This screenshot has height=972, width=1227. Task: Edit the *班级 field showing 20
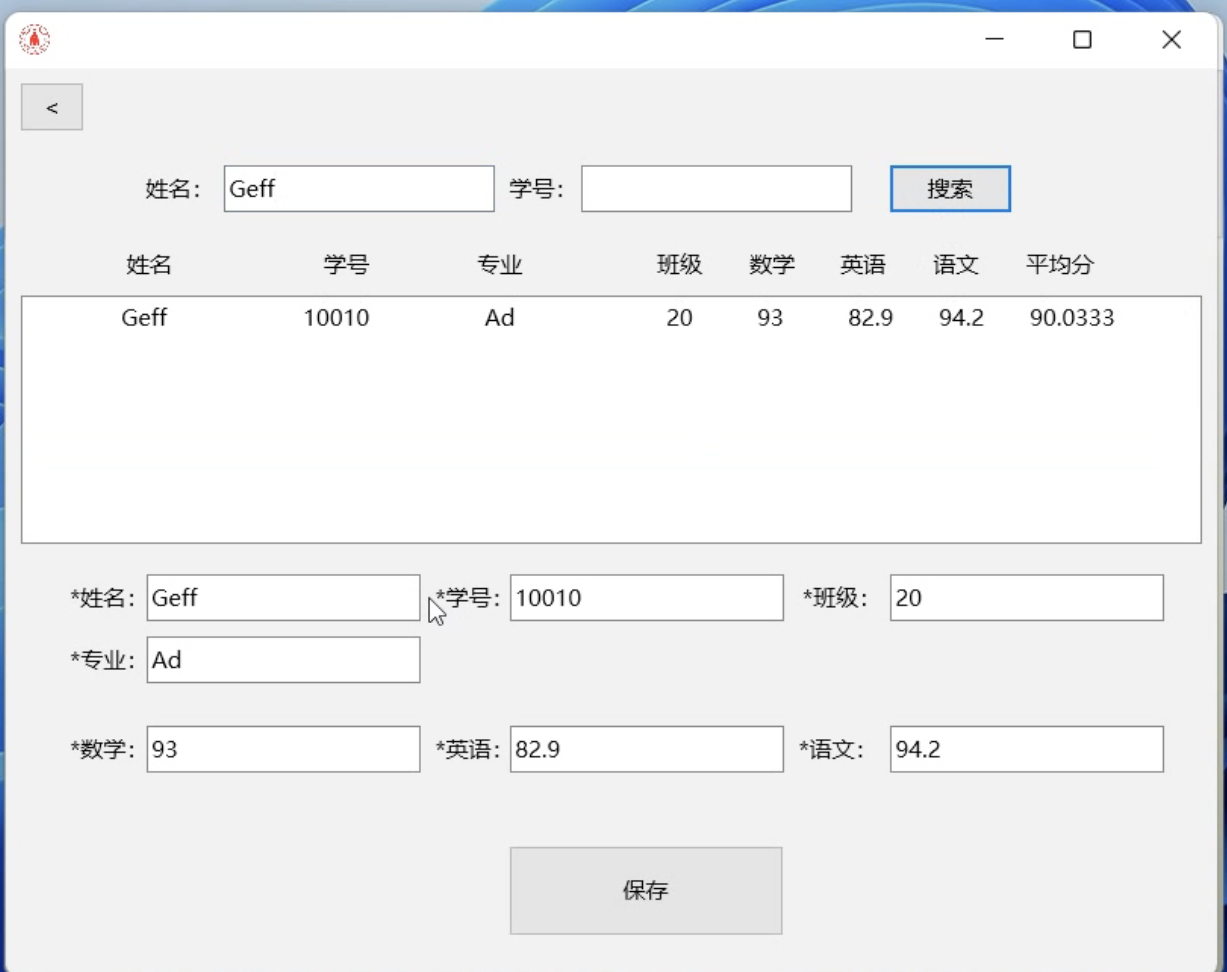tap(1026, 598)
